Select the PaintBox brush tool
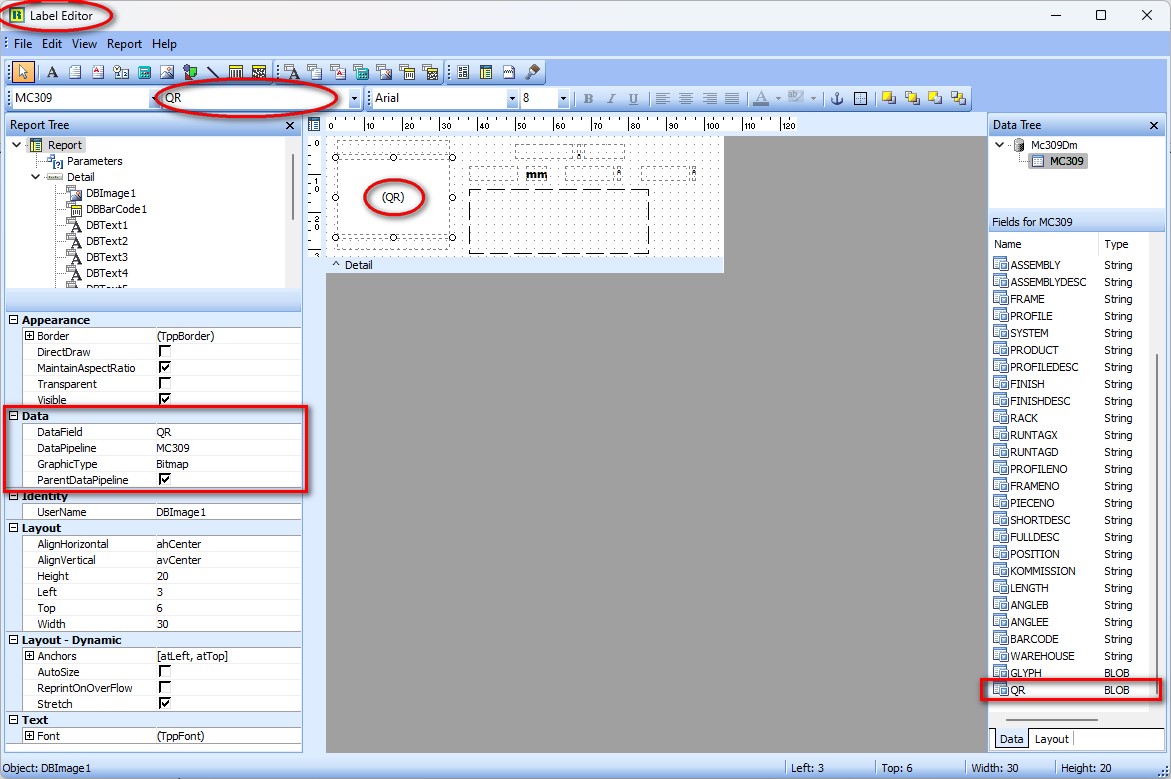1171x779 pixels. coord(532,72)
